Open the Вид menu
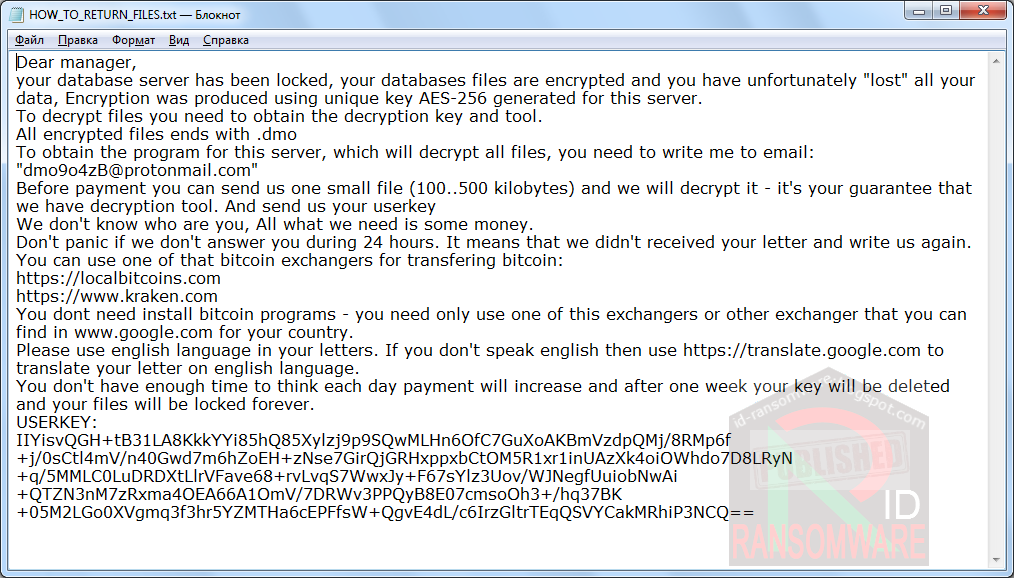 (x=179, y=40)
